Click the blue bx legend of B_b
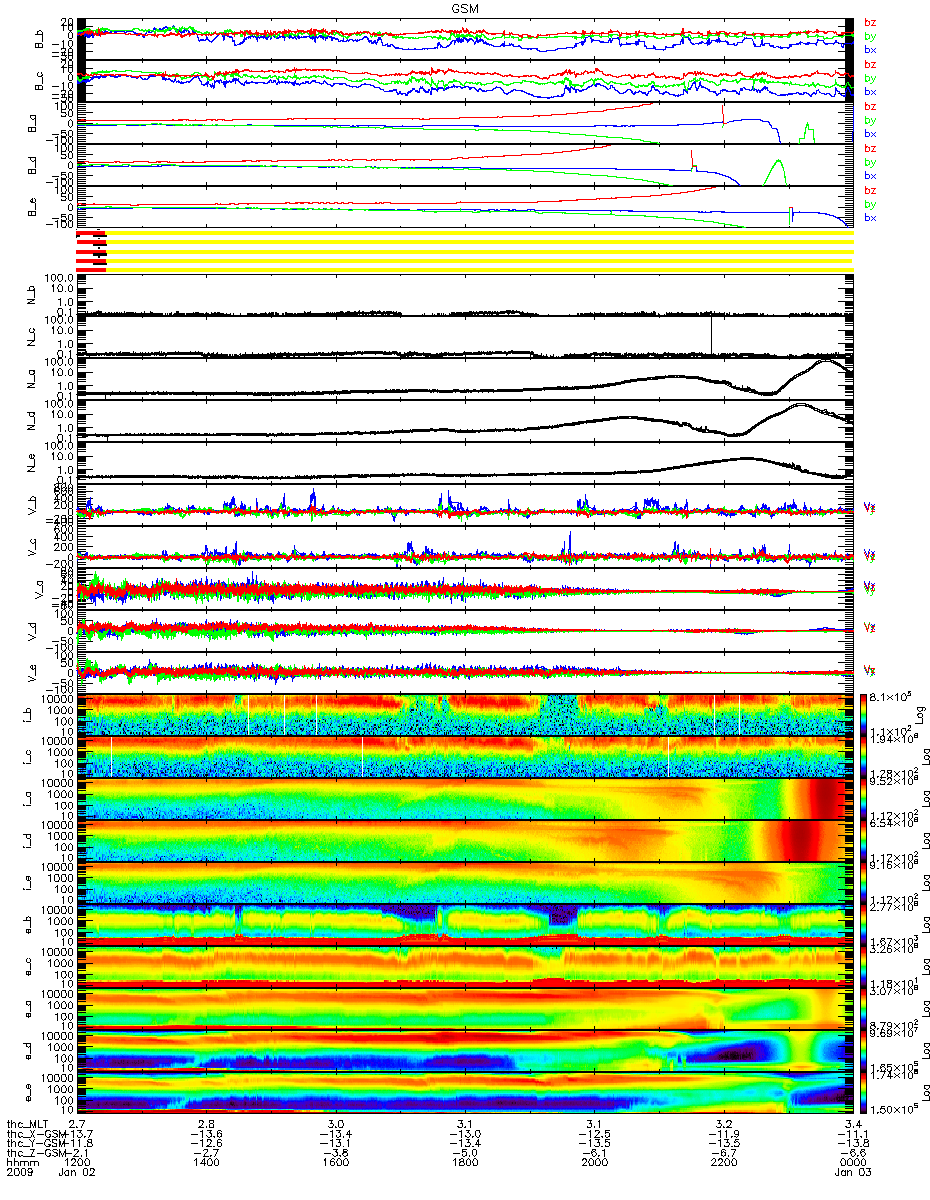Image resolution: width=930 pixels, height=1200 pixels. [870, 50]
